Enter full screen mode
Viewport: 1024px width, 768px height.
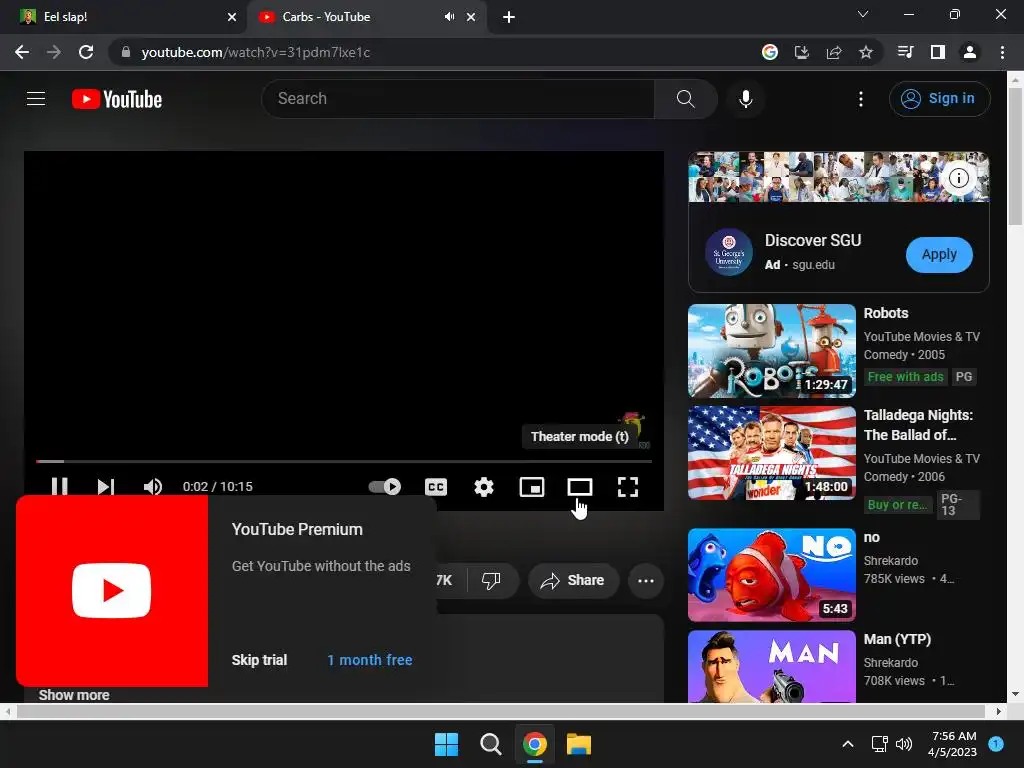coord(628,487)
